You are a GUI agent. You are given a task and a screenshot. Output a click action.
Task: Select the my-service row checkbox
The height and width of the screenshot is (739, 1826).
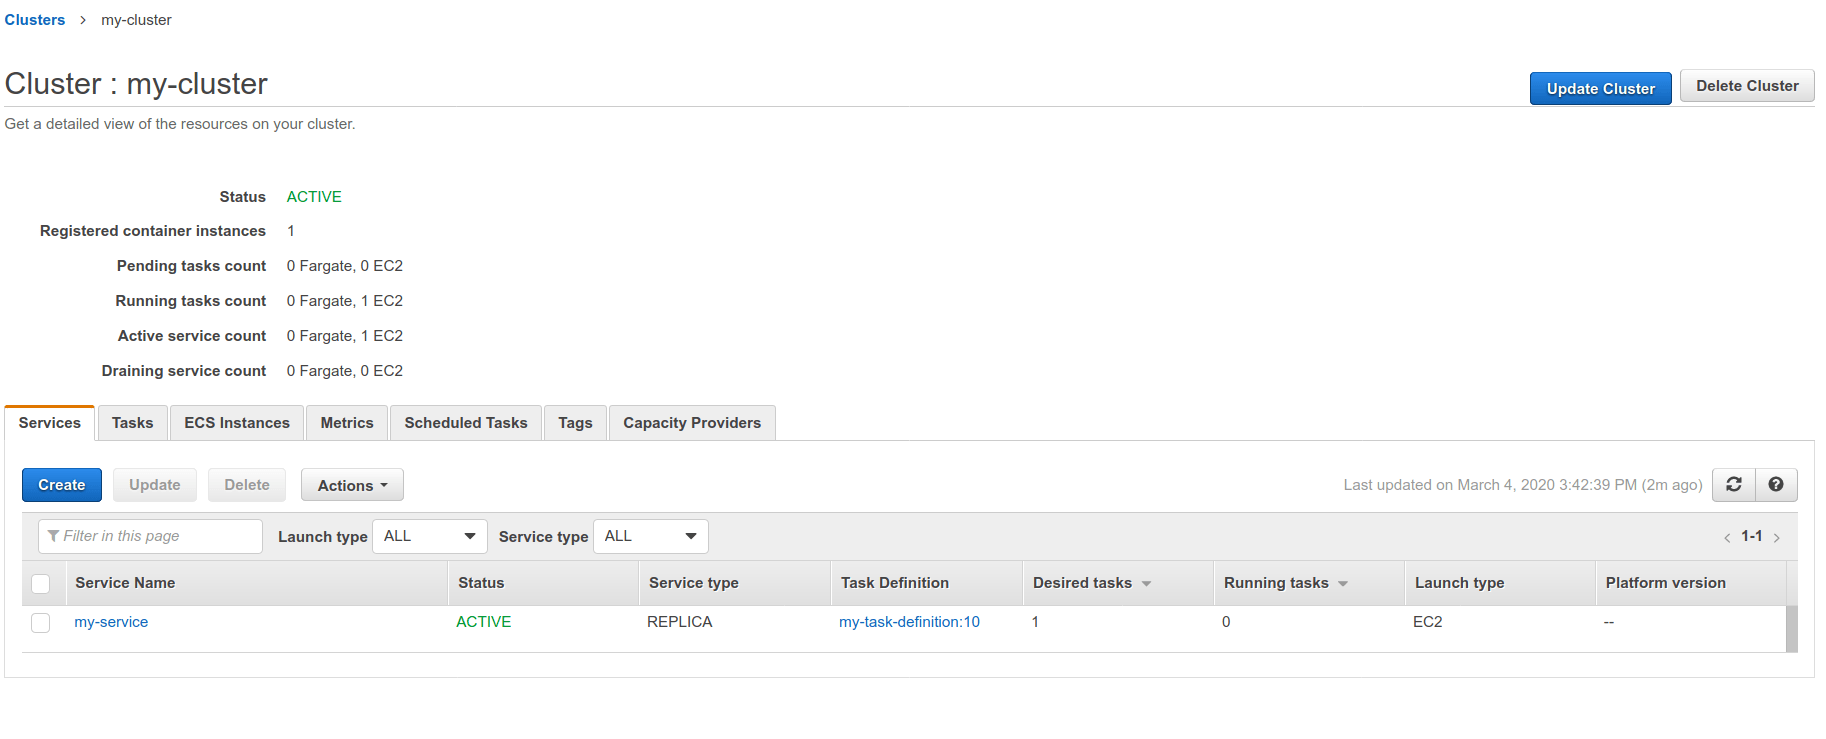tap(41, 623)
